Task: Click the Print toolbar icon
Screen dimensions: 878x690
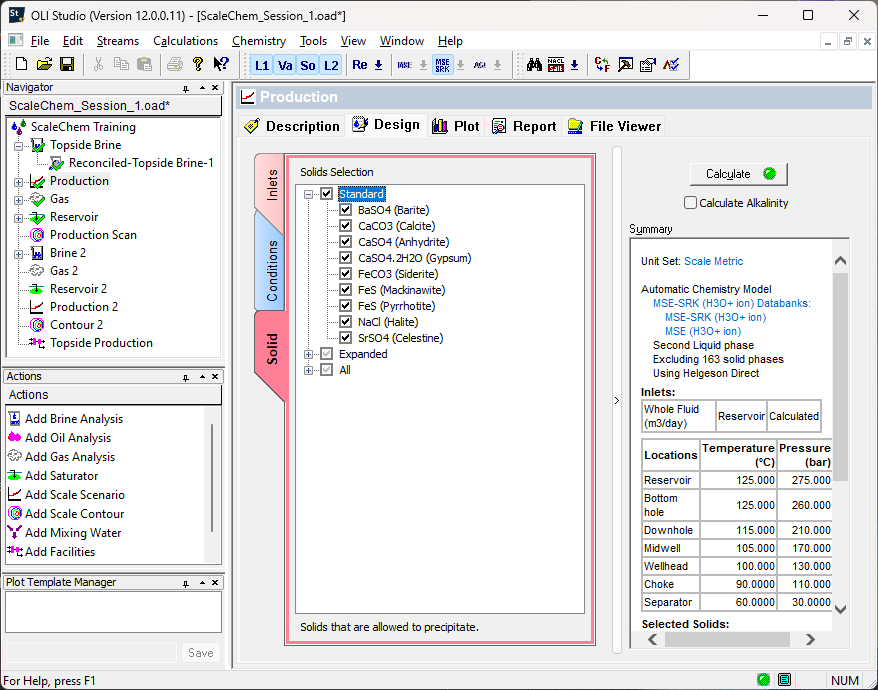Action: click(175, 65)
